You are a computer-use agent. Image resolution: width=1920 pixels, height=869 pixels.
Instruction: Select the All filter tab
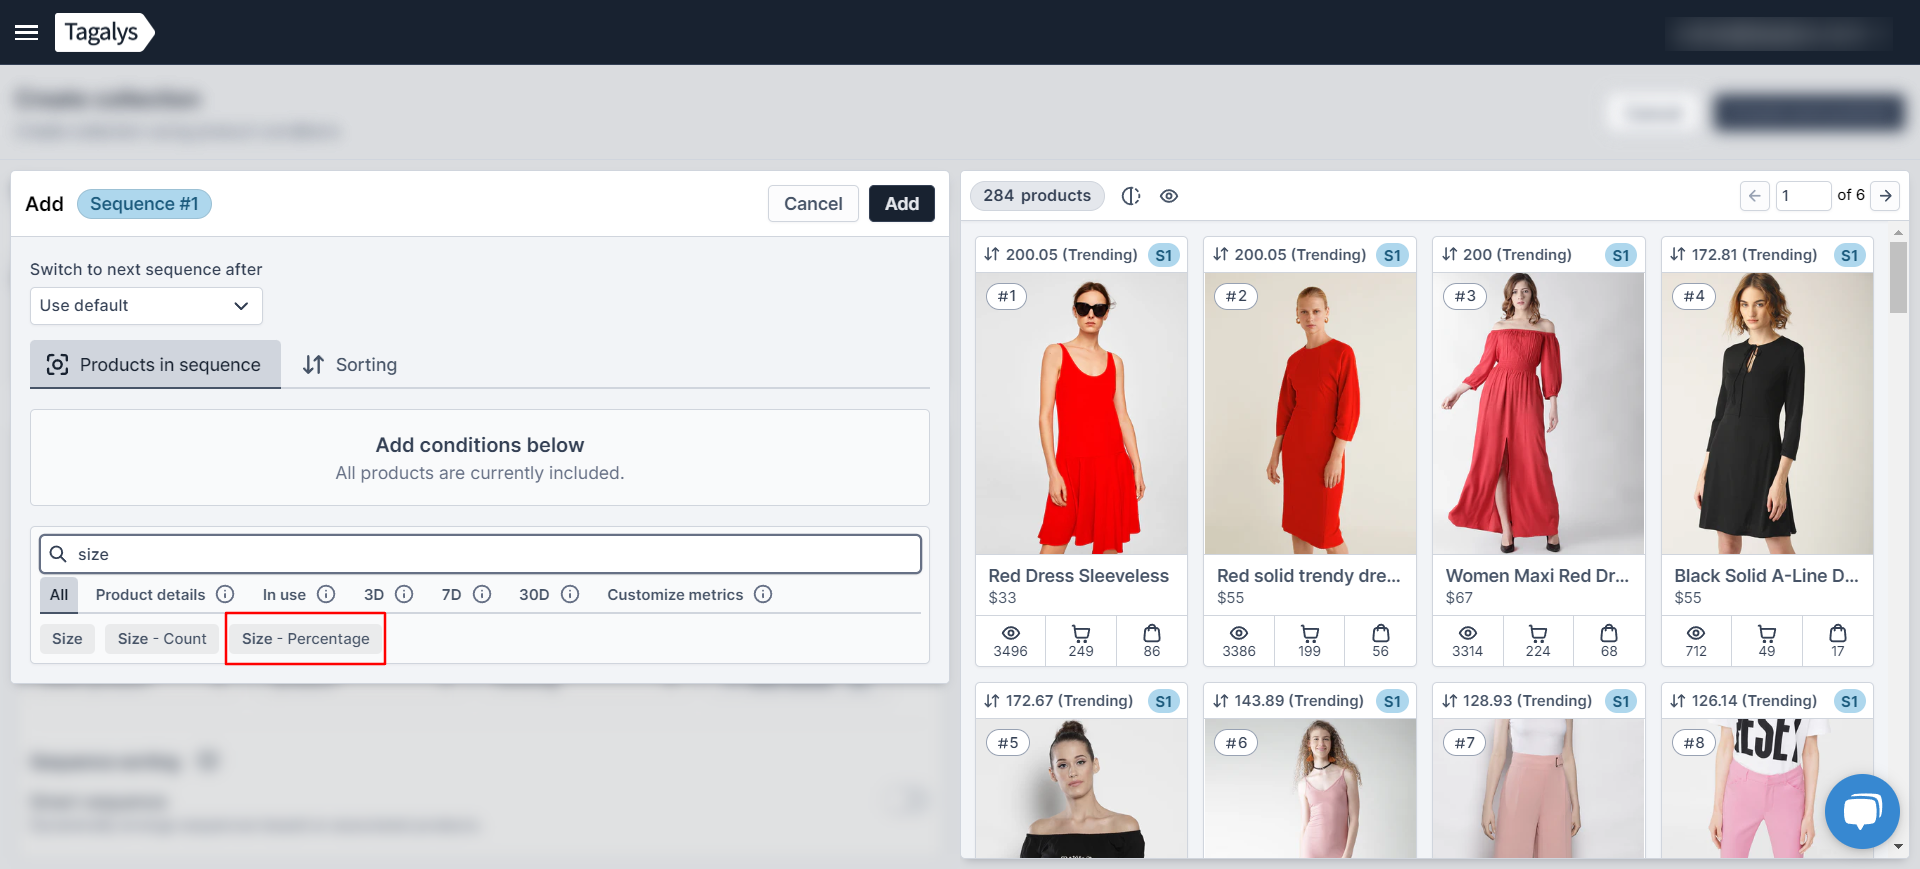[59, 595]
